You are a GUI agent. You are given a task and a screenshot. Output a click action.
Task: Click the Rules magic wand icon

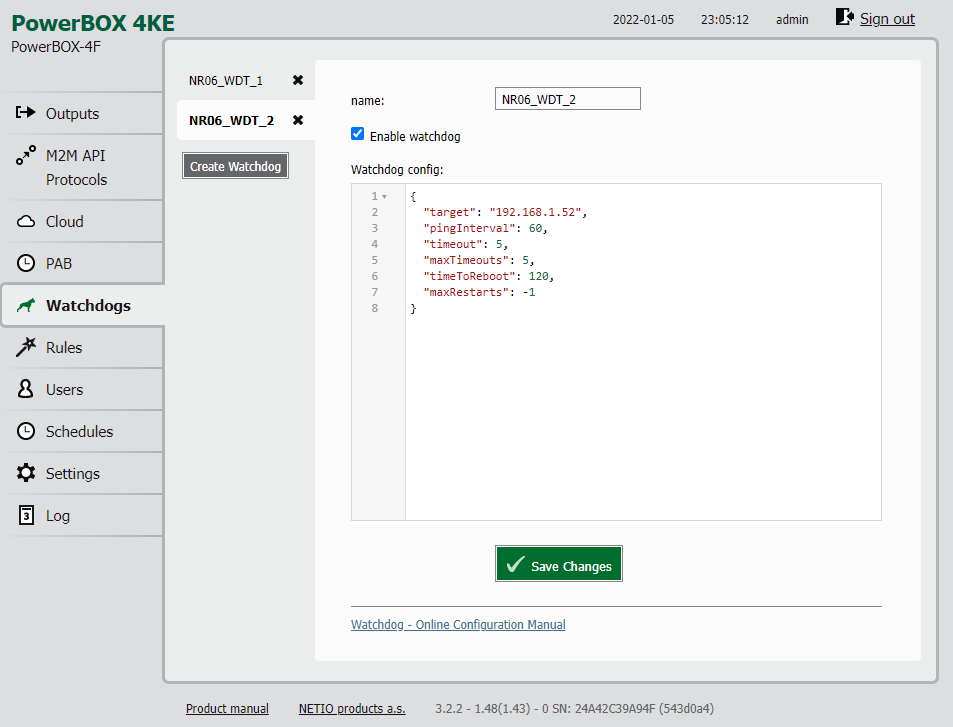(x=26, y=347)
